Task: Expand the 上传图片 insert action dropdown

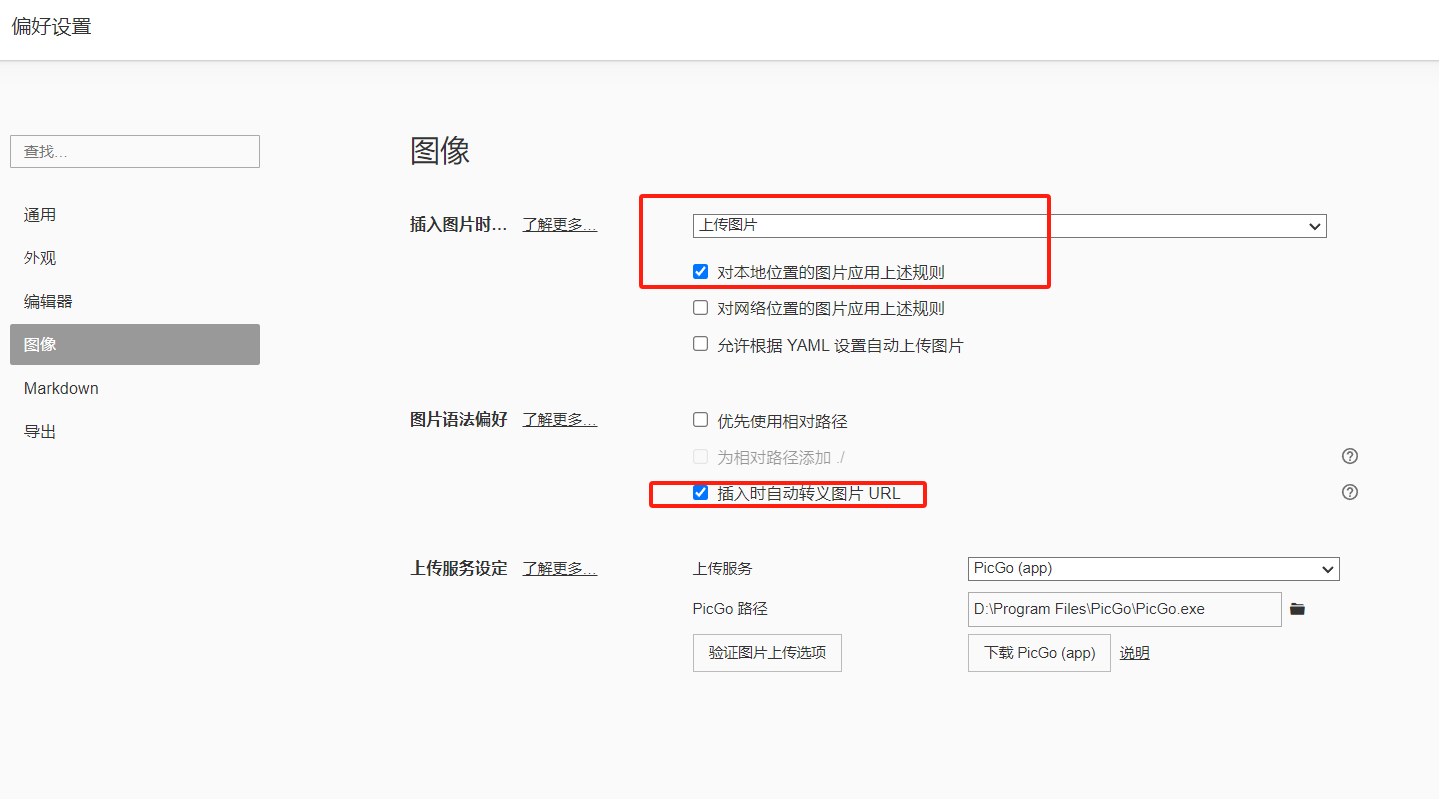Action: coord(1009,226)
